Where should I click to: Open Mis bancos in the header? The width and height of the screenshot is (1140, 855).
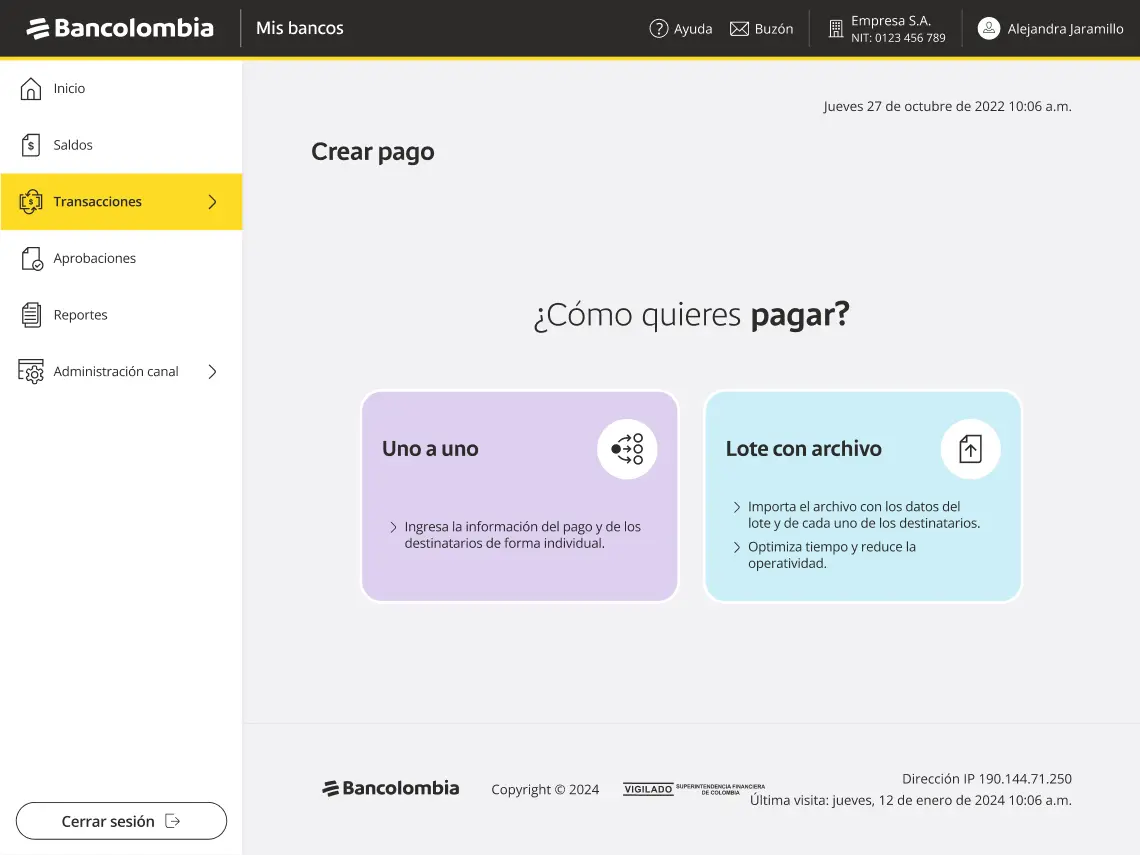pos(299,28)
